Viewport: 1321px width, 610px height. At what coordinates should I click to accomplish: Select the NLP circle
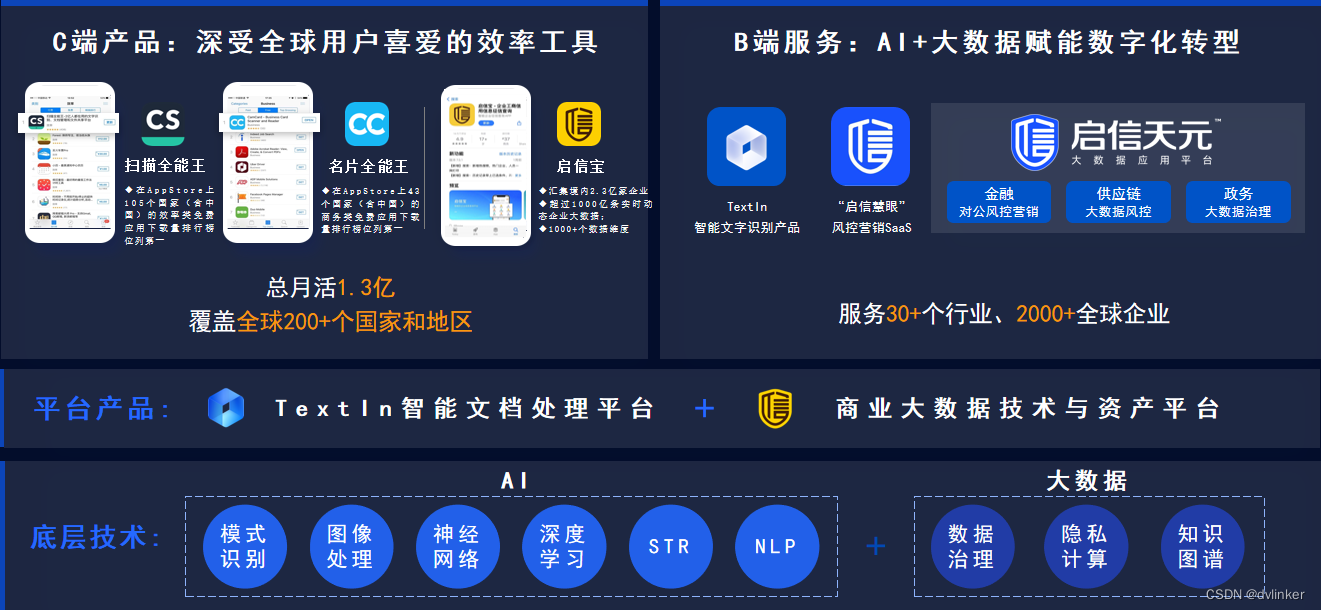[x=776, y=547]
